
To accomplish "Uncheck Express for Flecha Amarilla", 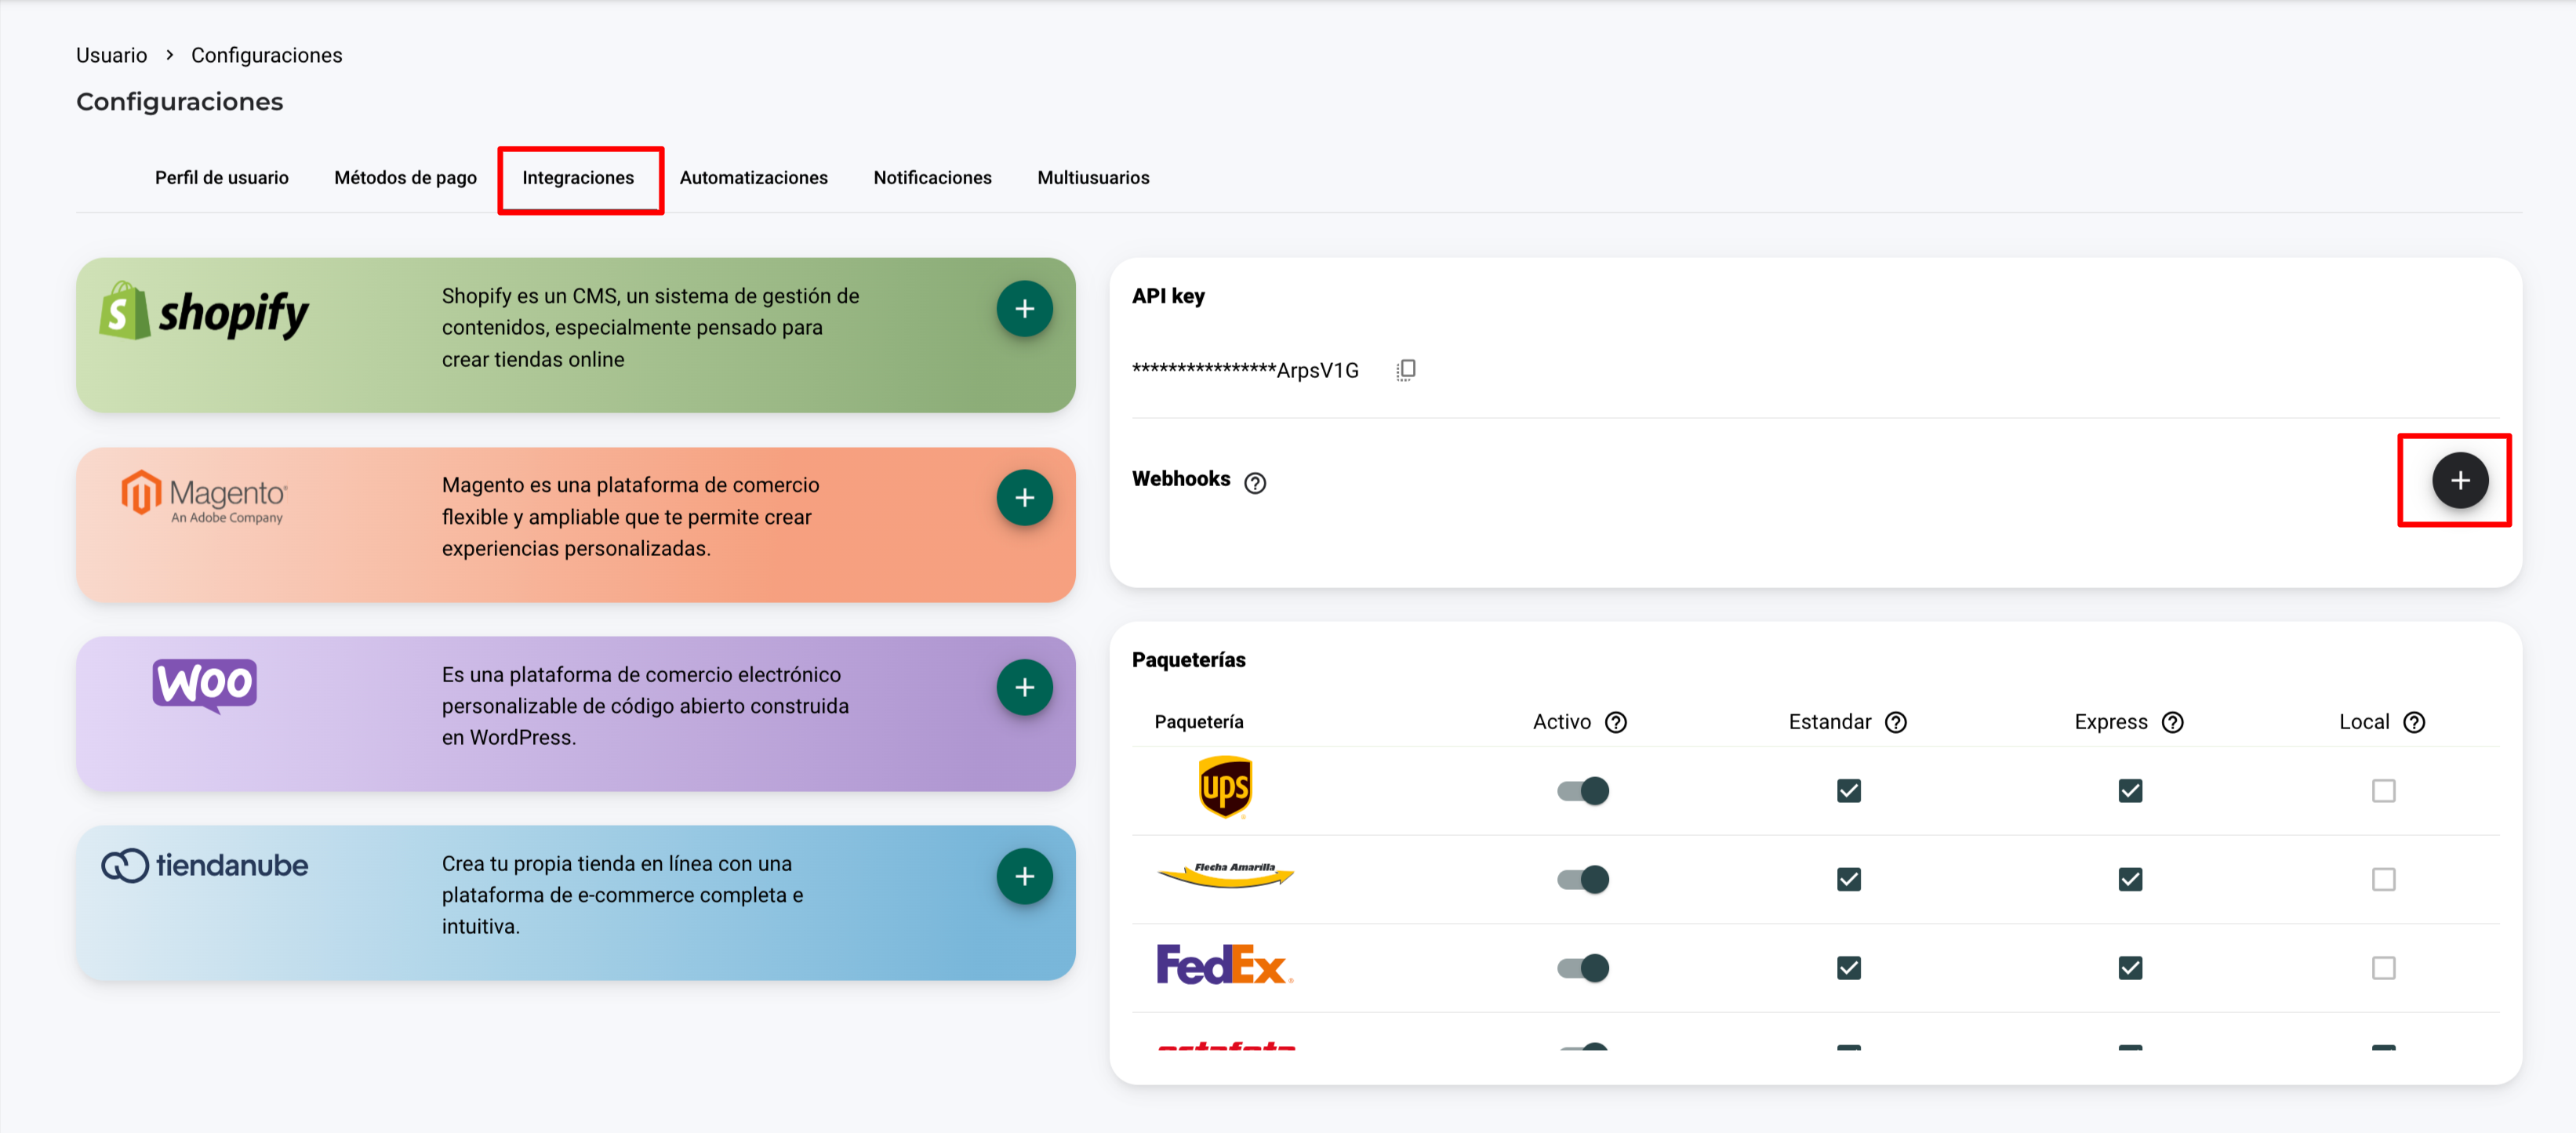I will 2130,879.
